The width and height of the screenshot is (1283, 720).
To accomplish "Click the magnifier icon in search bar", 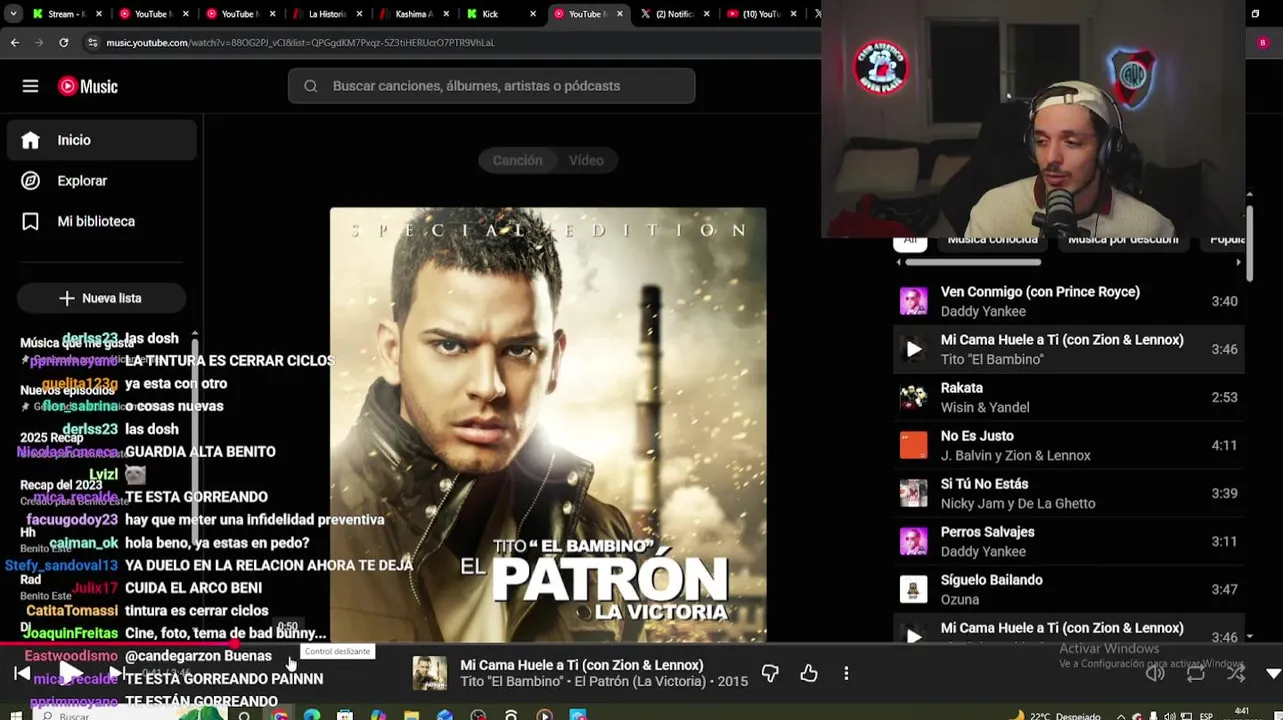I will 311,86.
